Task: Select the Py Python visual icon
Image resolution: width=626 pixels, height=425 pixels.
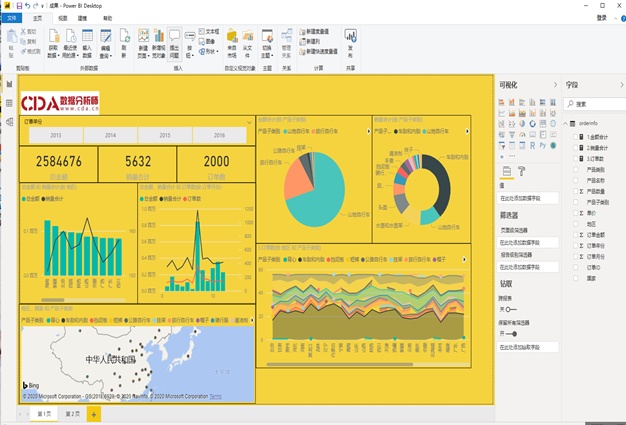Action: (543, 146)
